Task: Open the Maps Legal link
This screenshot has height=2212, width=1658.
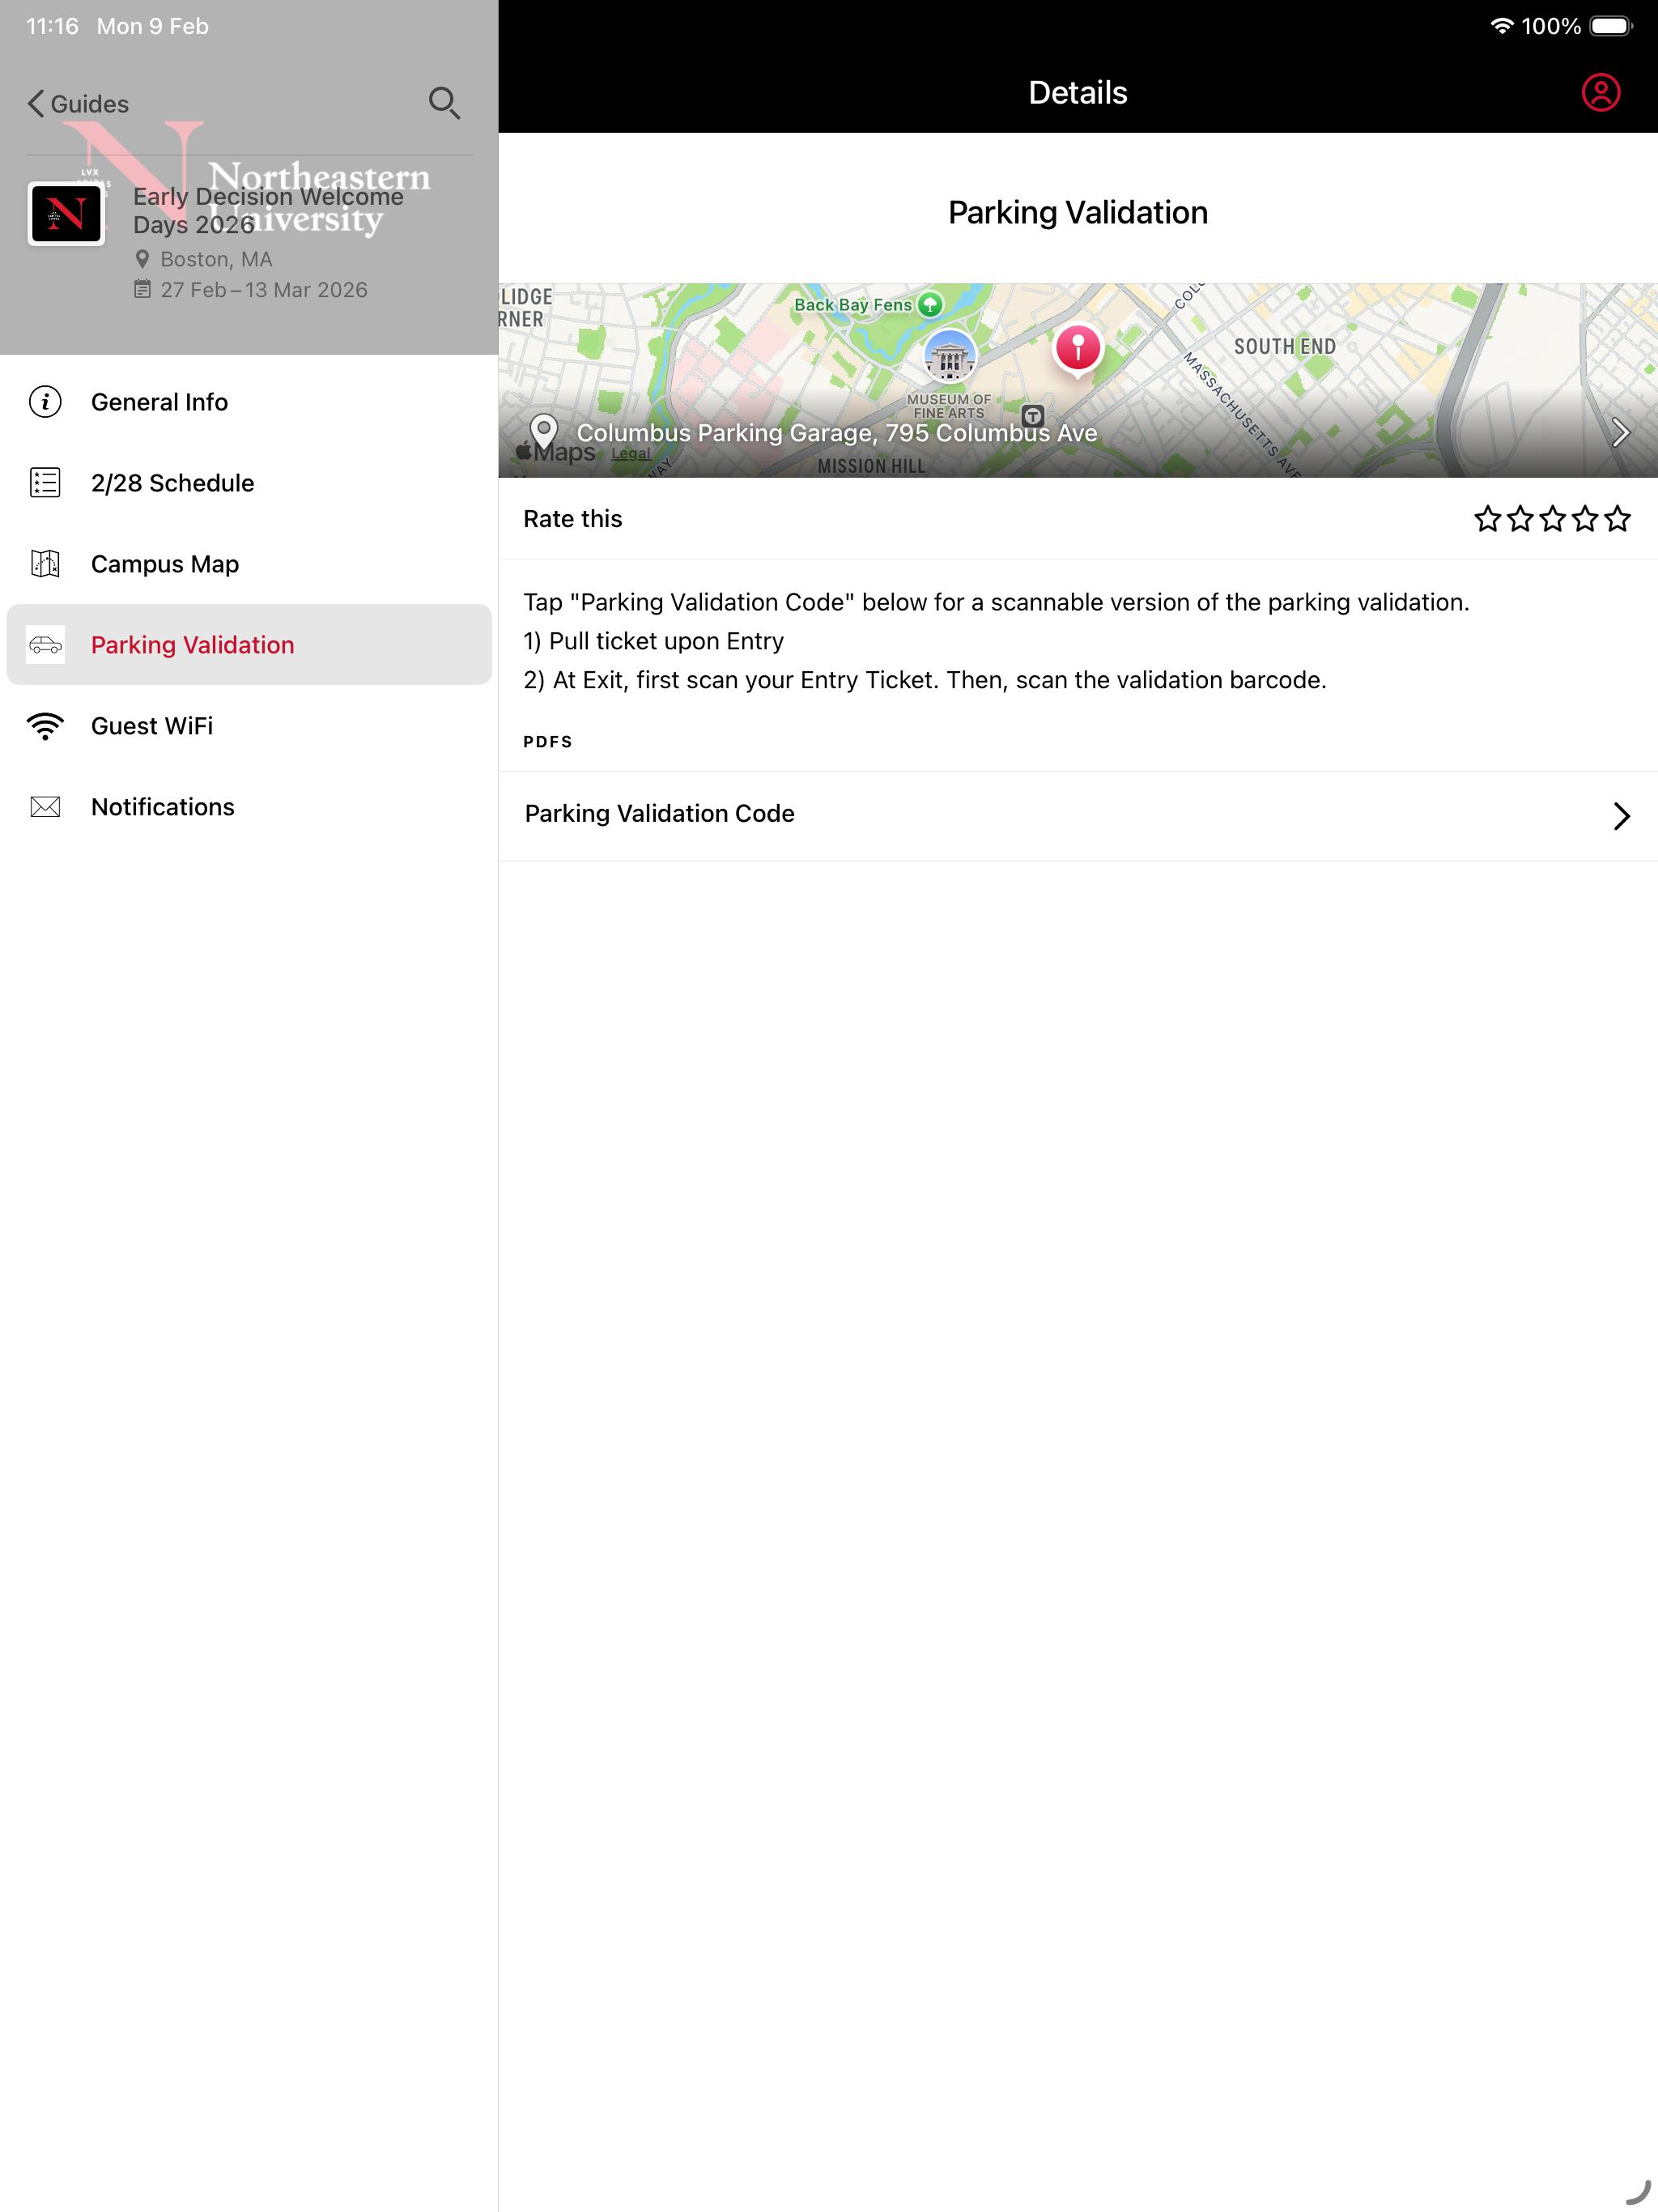Action: (x=630, y=454)
